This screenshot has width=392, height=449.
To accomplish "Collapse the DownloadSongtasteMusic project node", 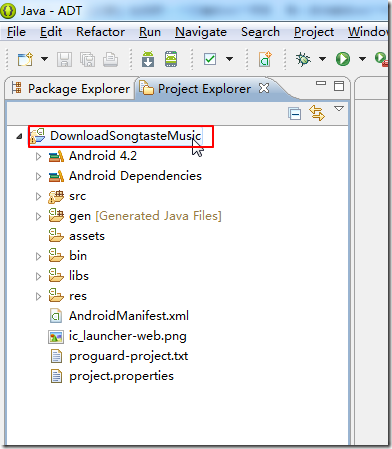I will click(19, 136).
